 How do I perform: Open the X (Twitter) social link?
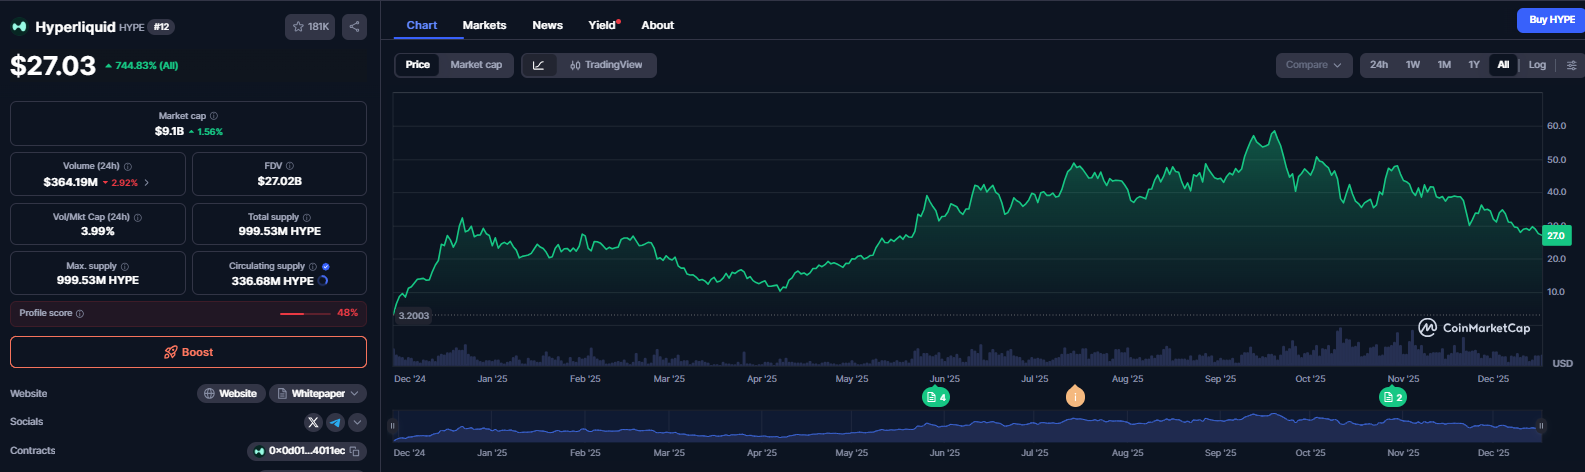pos(313,423)
